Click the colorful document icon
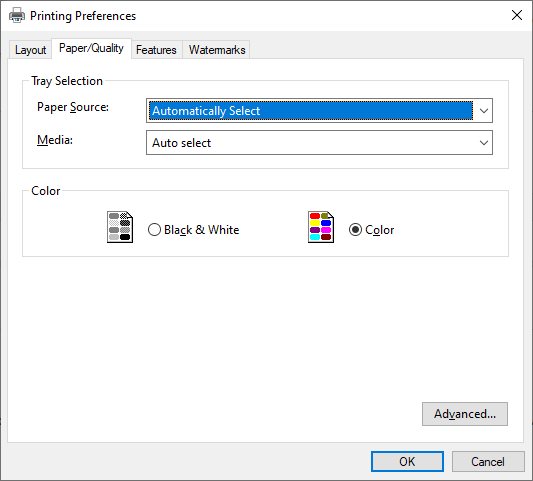The image size is (533, 481). pos(321,227)
